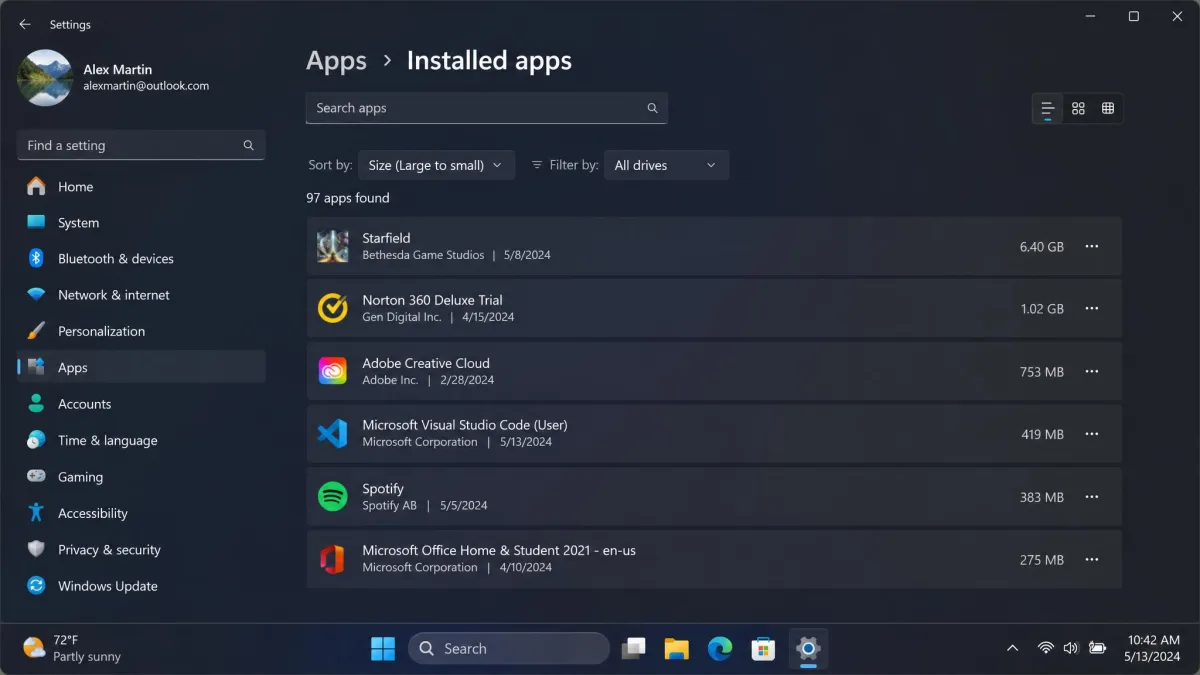
Task: Open the Sort by Size dropdown
Action: click(x=437, y=165)
